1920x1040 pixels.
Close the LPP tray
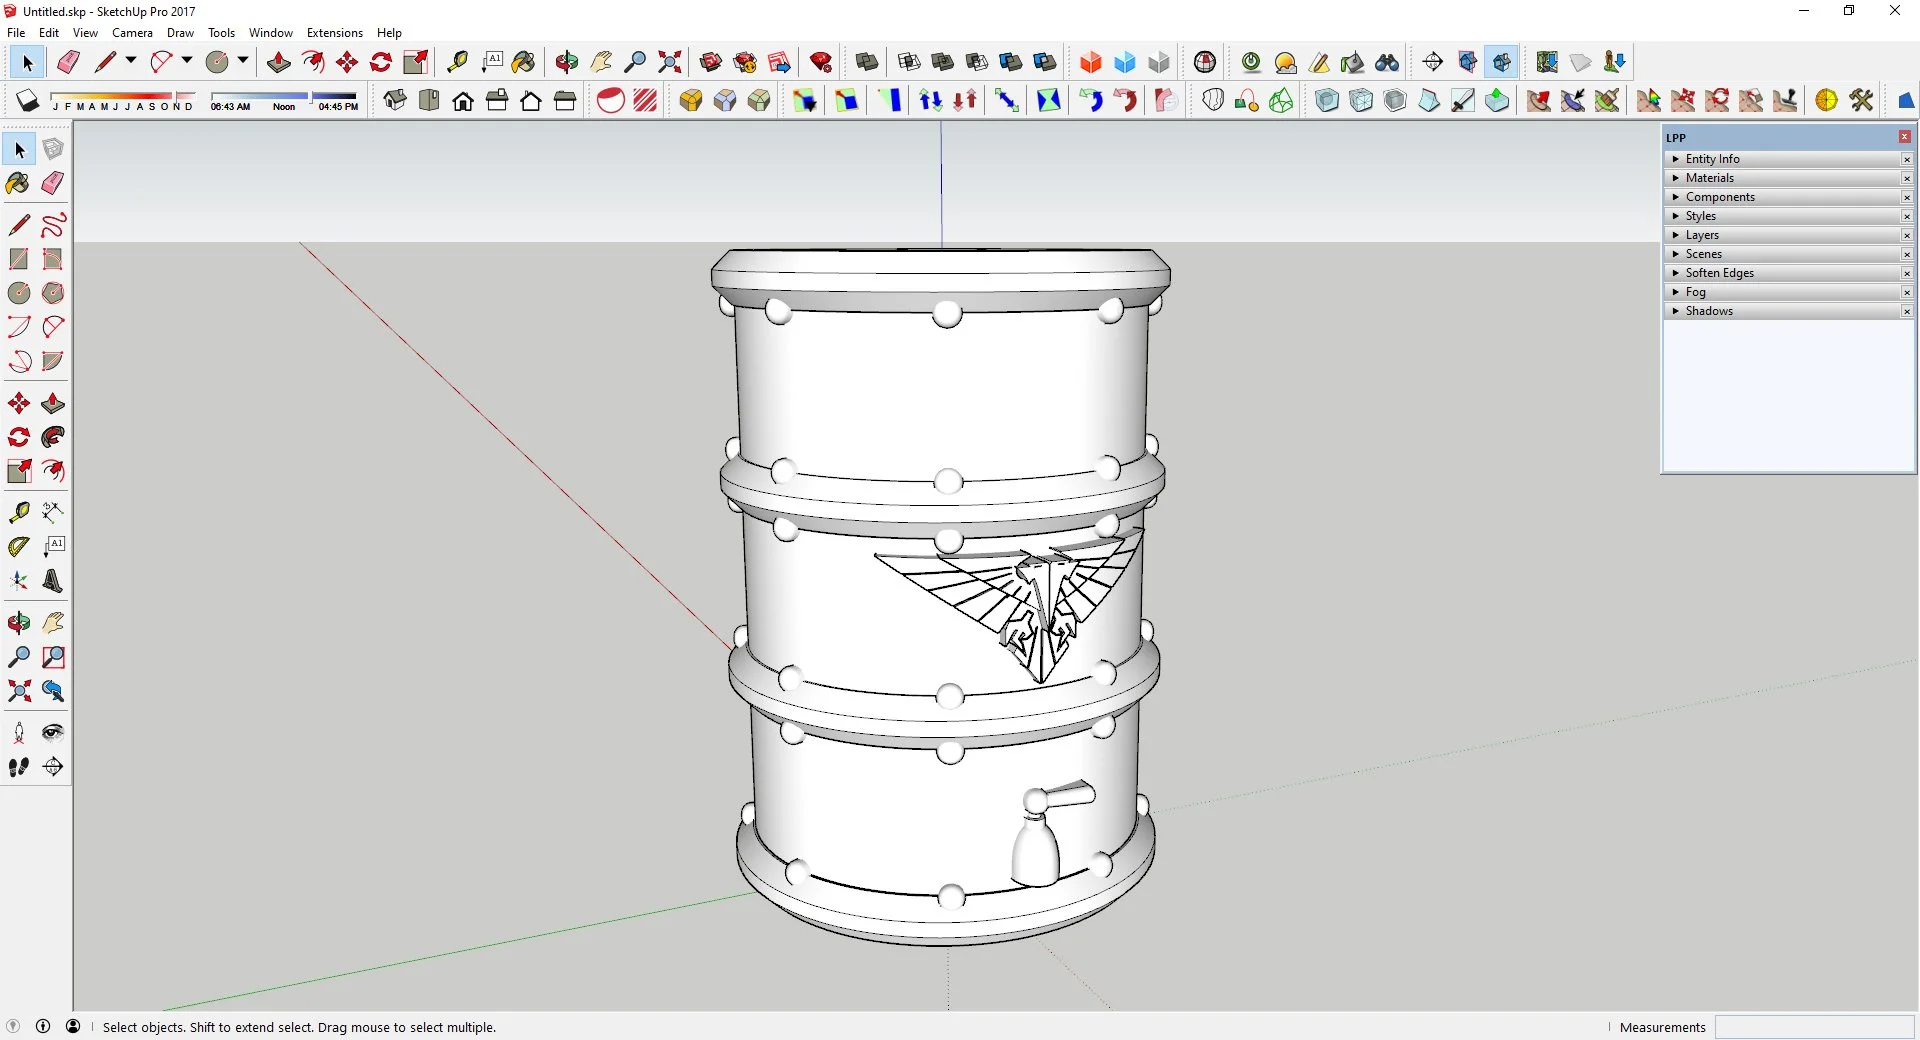(1905, 137)
